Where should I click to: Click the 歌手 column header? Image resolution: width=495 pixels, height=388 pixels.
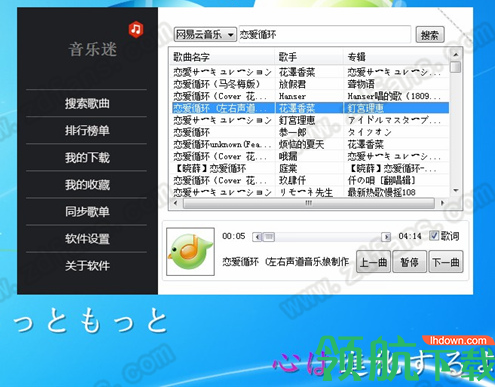pos(309,57)
